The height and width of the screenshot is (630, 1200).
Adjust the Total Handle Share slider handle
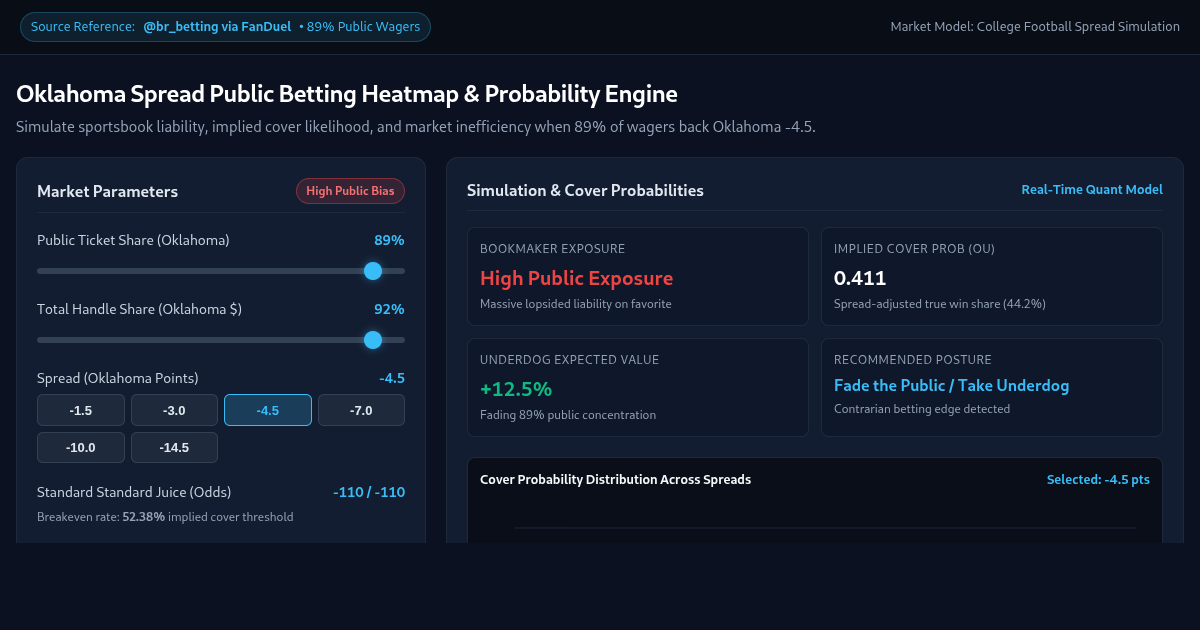(373, 340)
